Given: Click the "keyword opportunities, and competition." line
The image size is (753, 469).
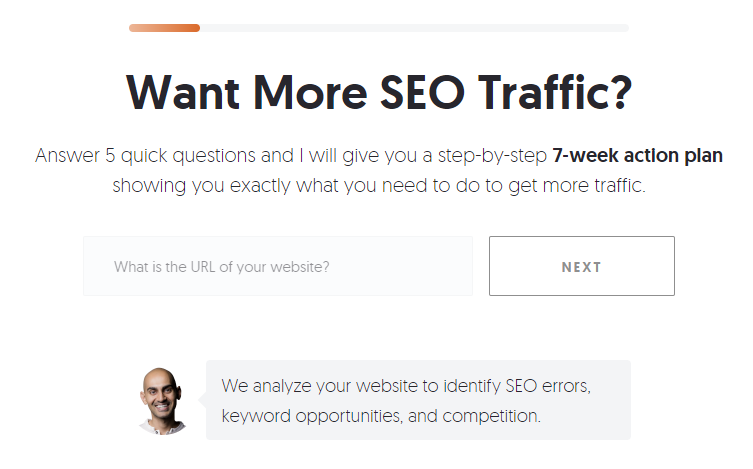Looking at the screenshot, I should point(381,416).
